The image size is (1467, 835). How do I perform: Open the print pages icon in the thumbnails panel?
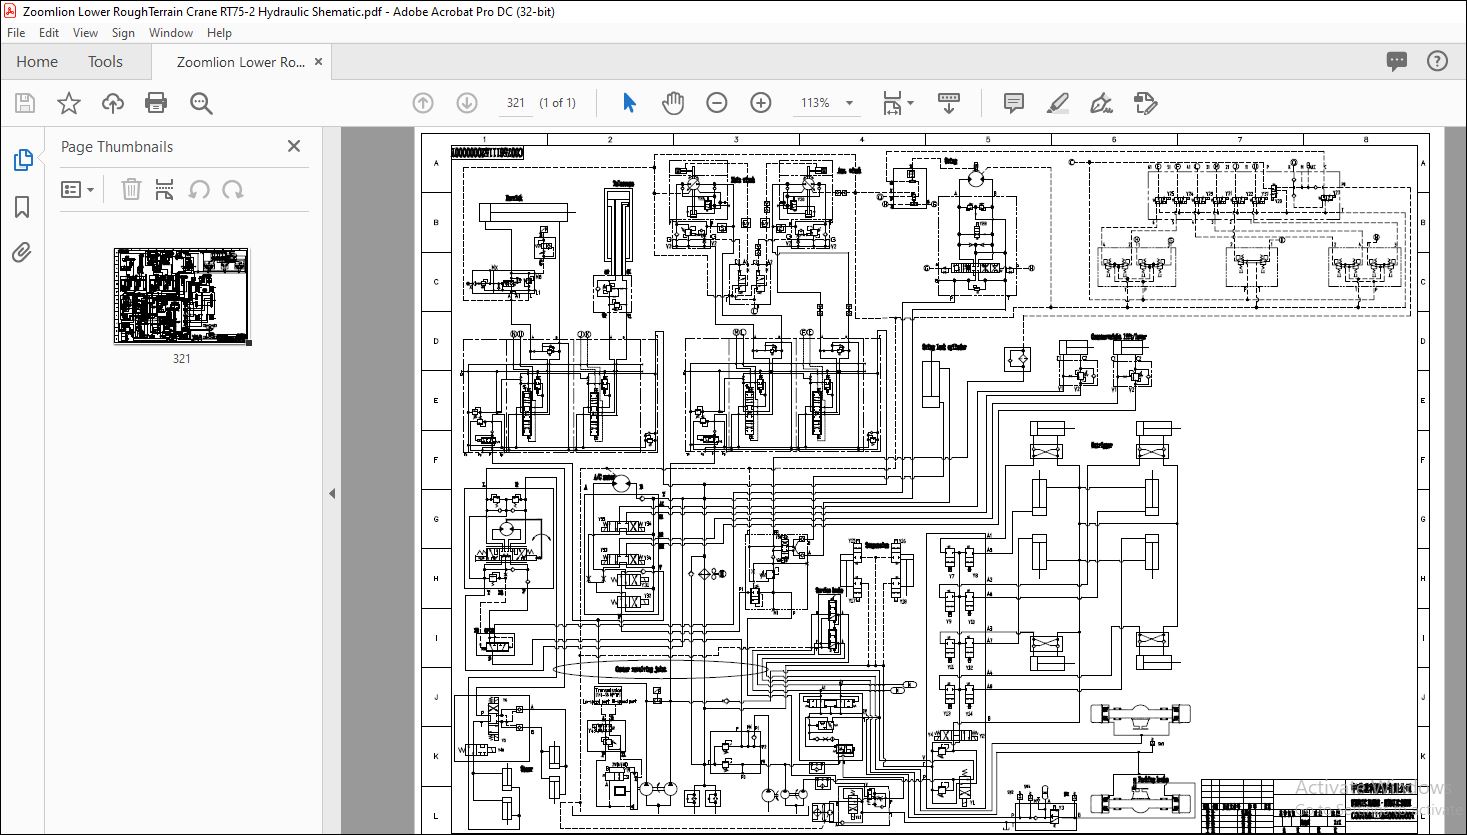pos(165,189)
